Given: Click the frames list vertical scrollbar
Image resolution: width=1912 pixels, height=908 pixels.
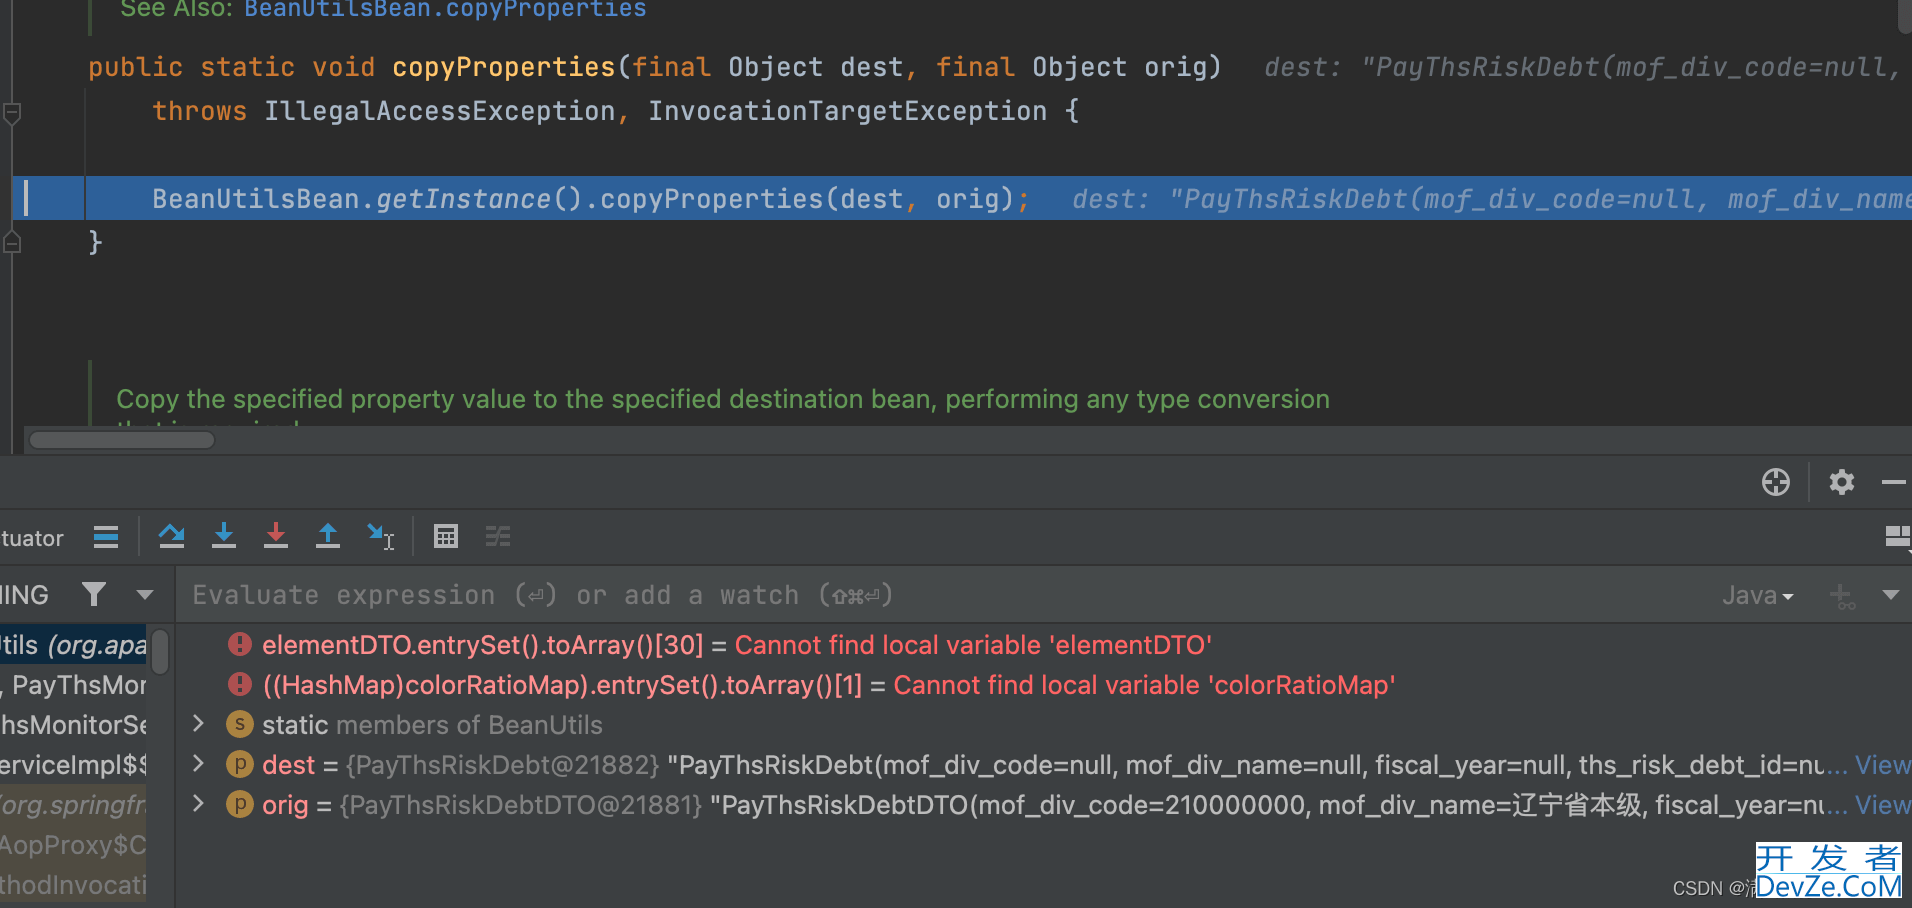Looking at the screenshot, I should (x=160, y=651).
